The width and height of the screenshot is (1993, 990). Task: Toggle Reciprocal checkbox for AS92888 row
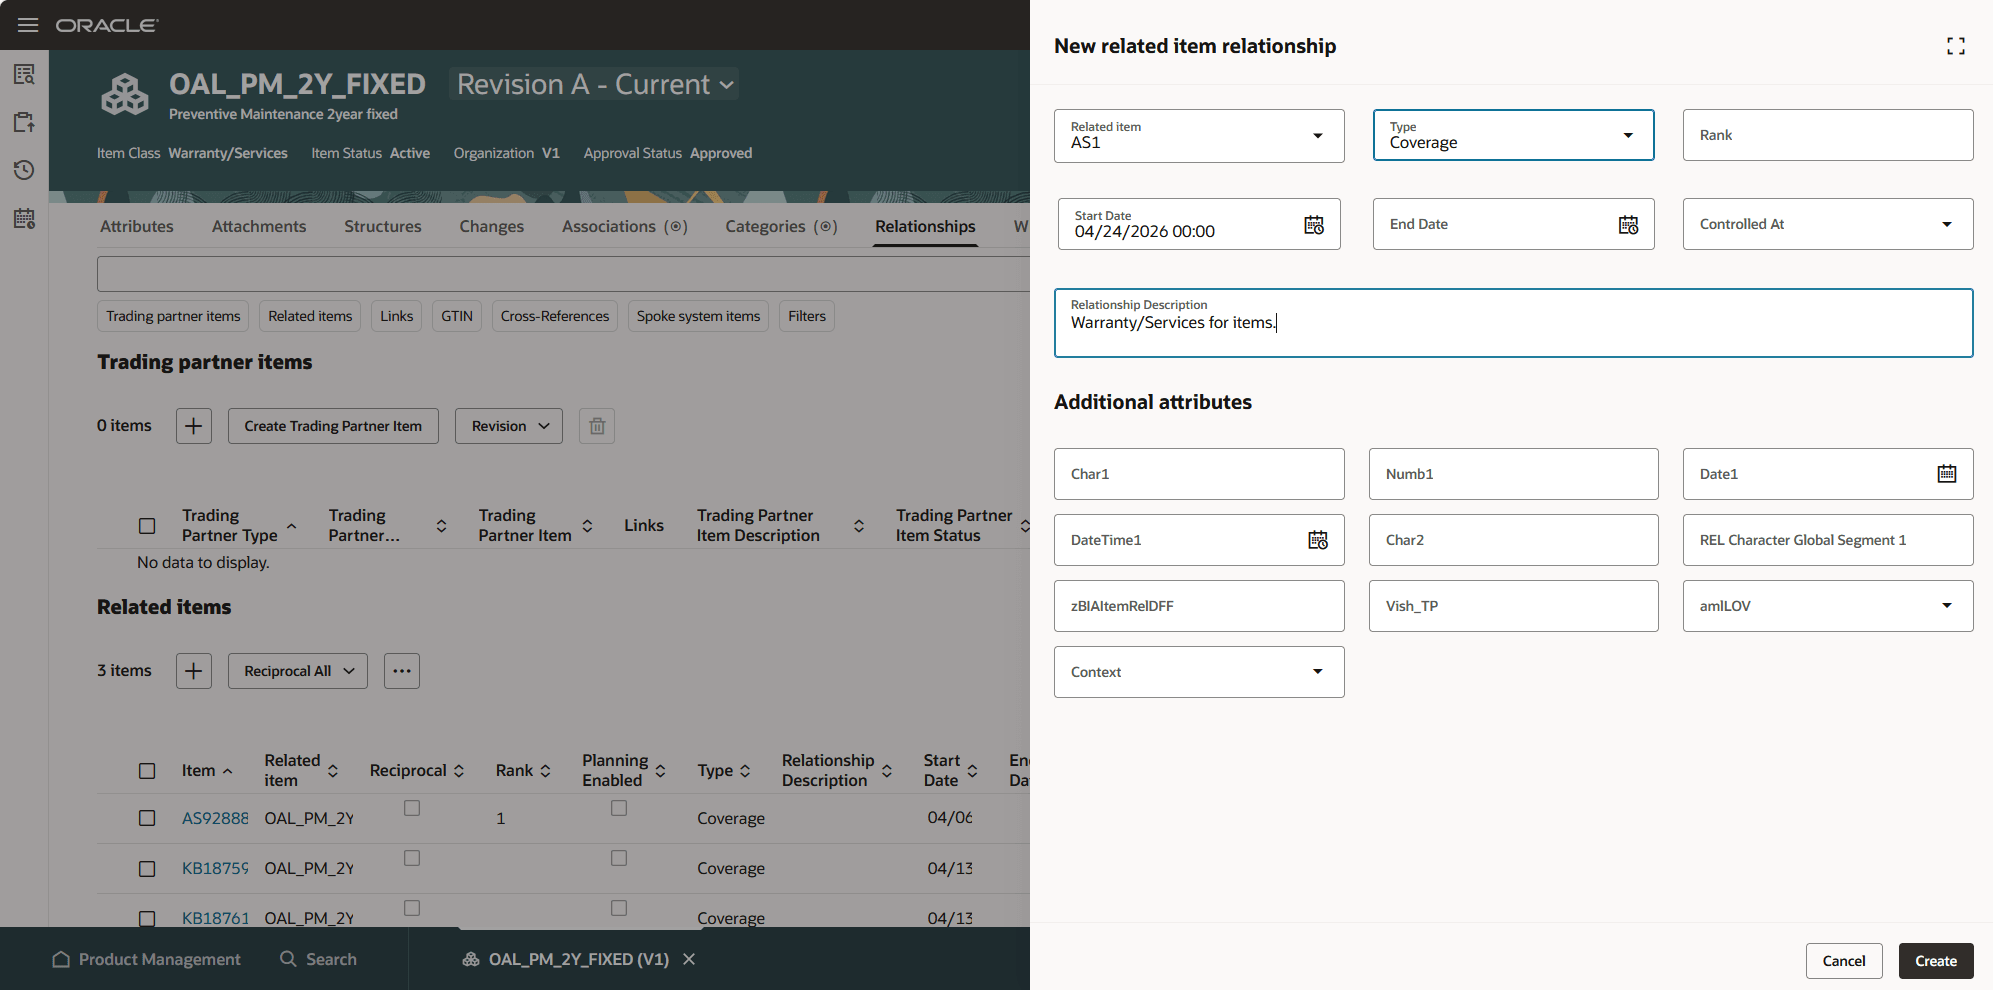point(412,808)
